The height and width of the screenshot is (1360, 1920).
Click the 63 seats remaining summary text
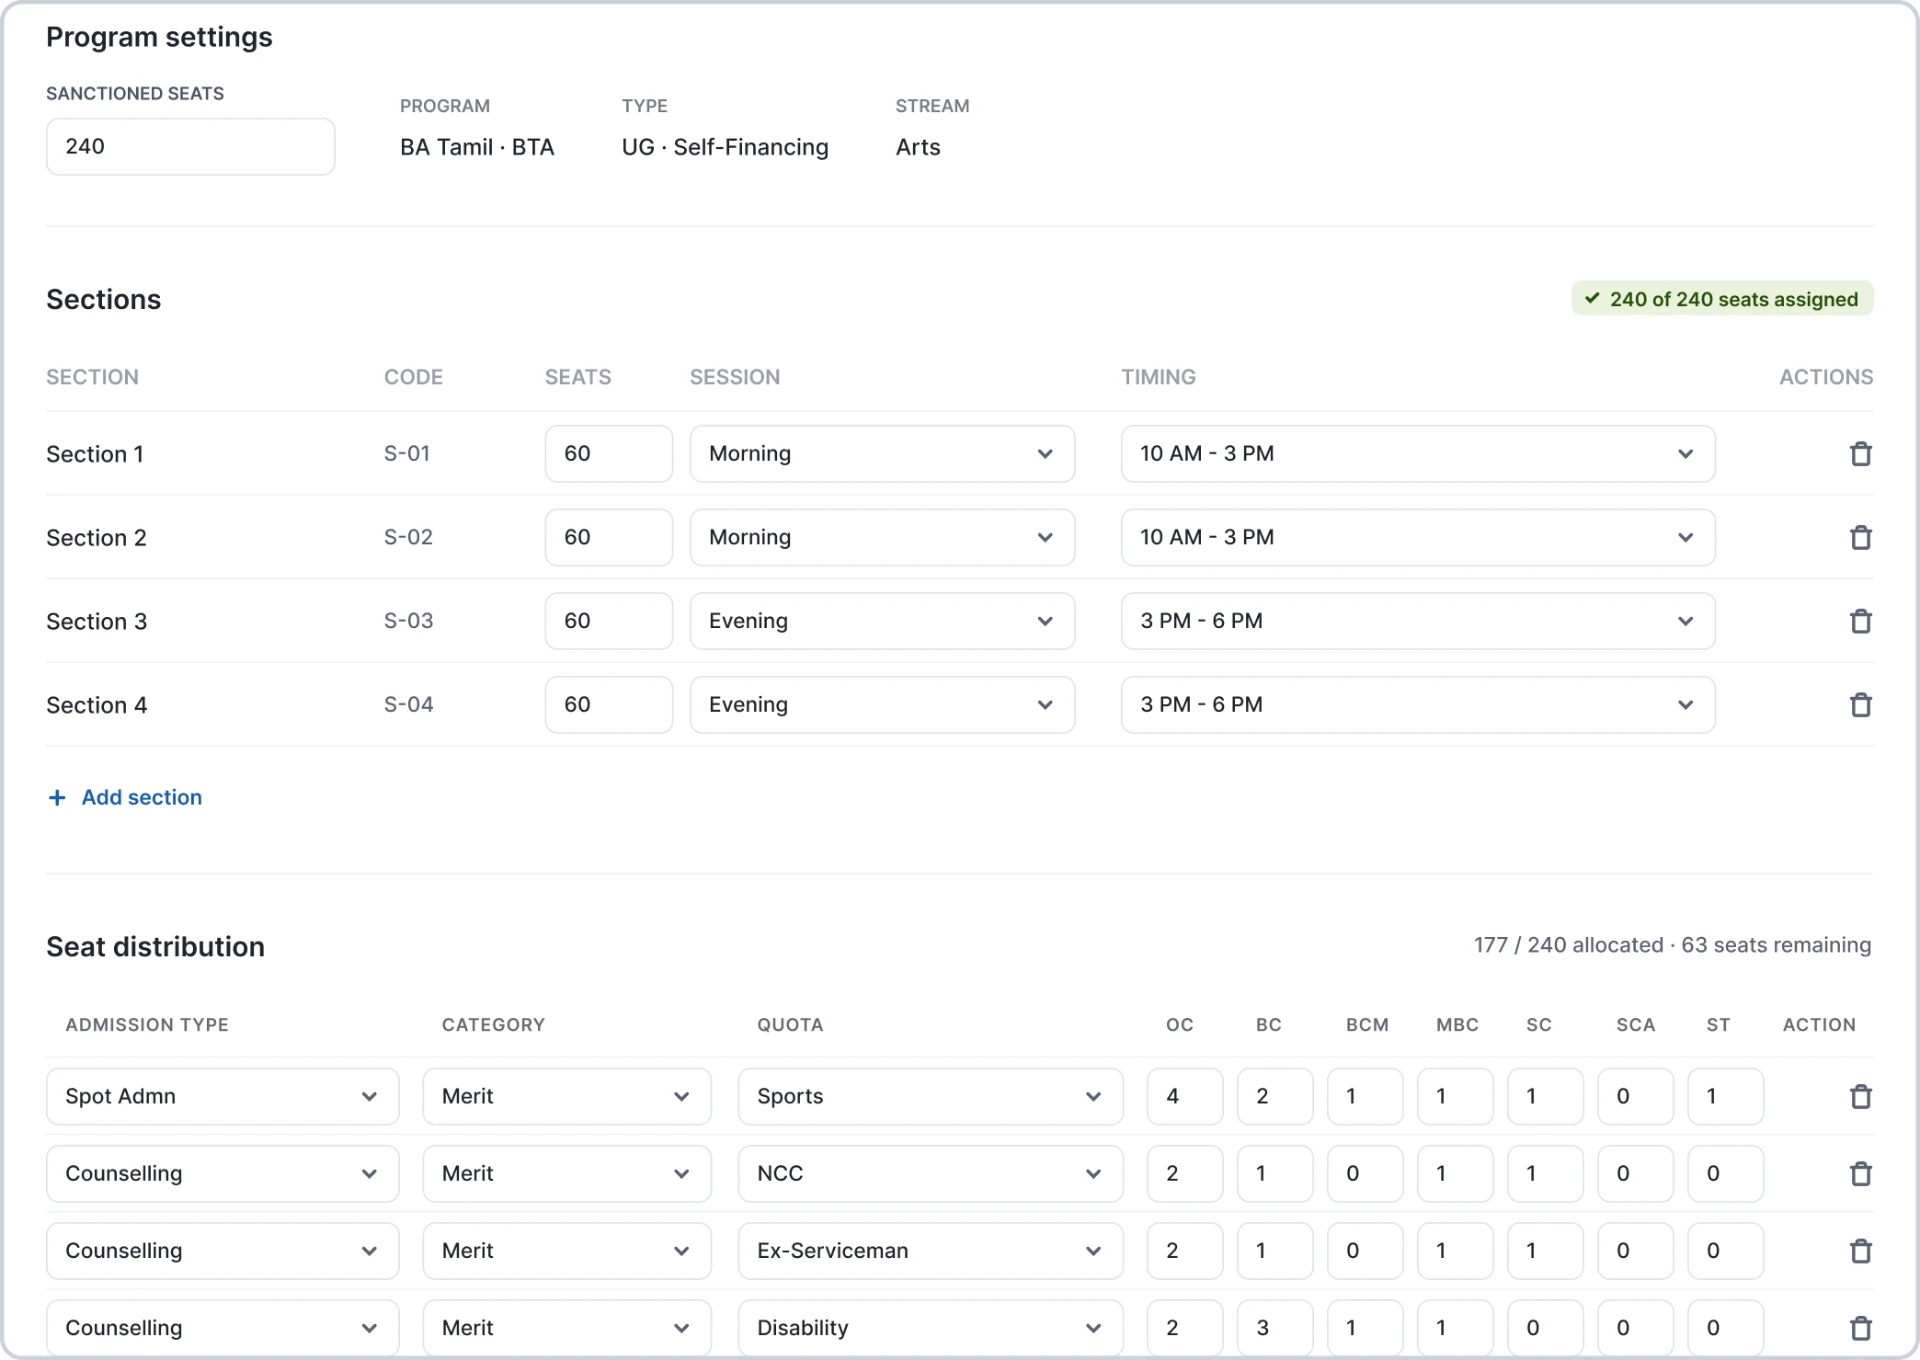pyautogui.click(x=1775, y=945)
